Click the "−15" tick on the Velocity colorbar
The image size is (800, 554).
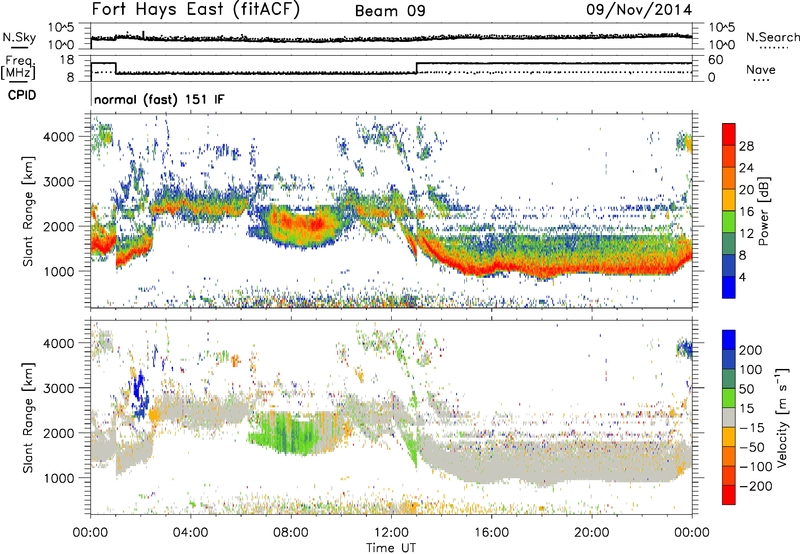751,427
